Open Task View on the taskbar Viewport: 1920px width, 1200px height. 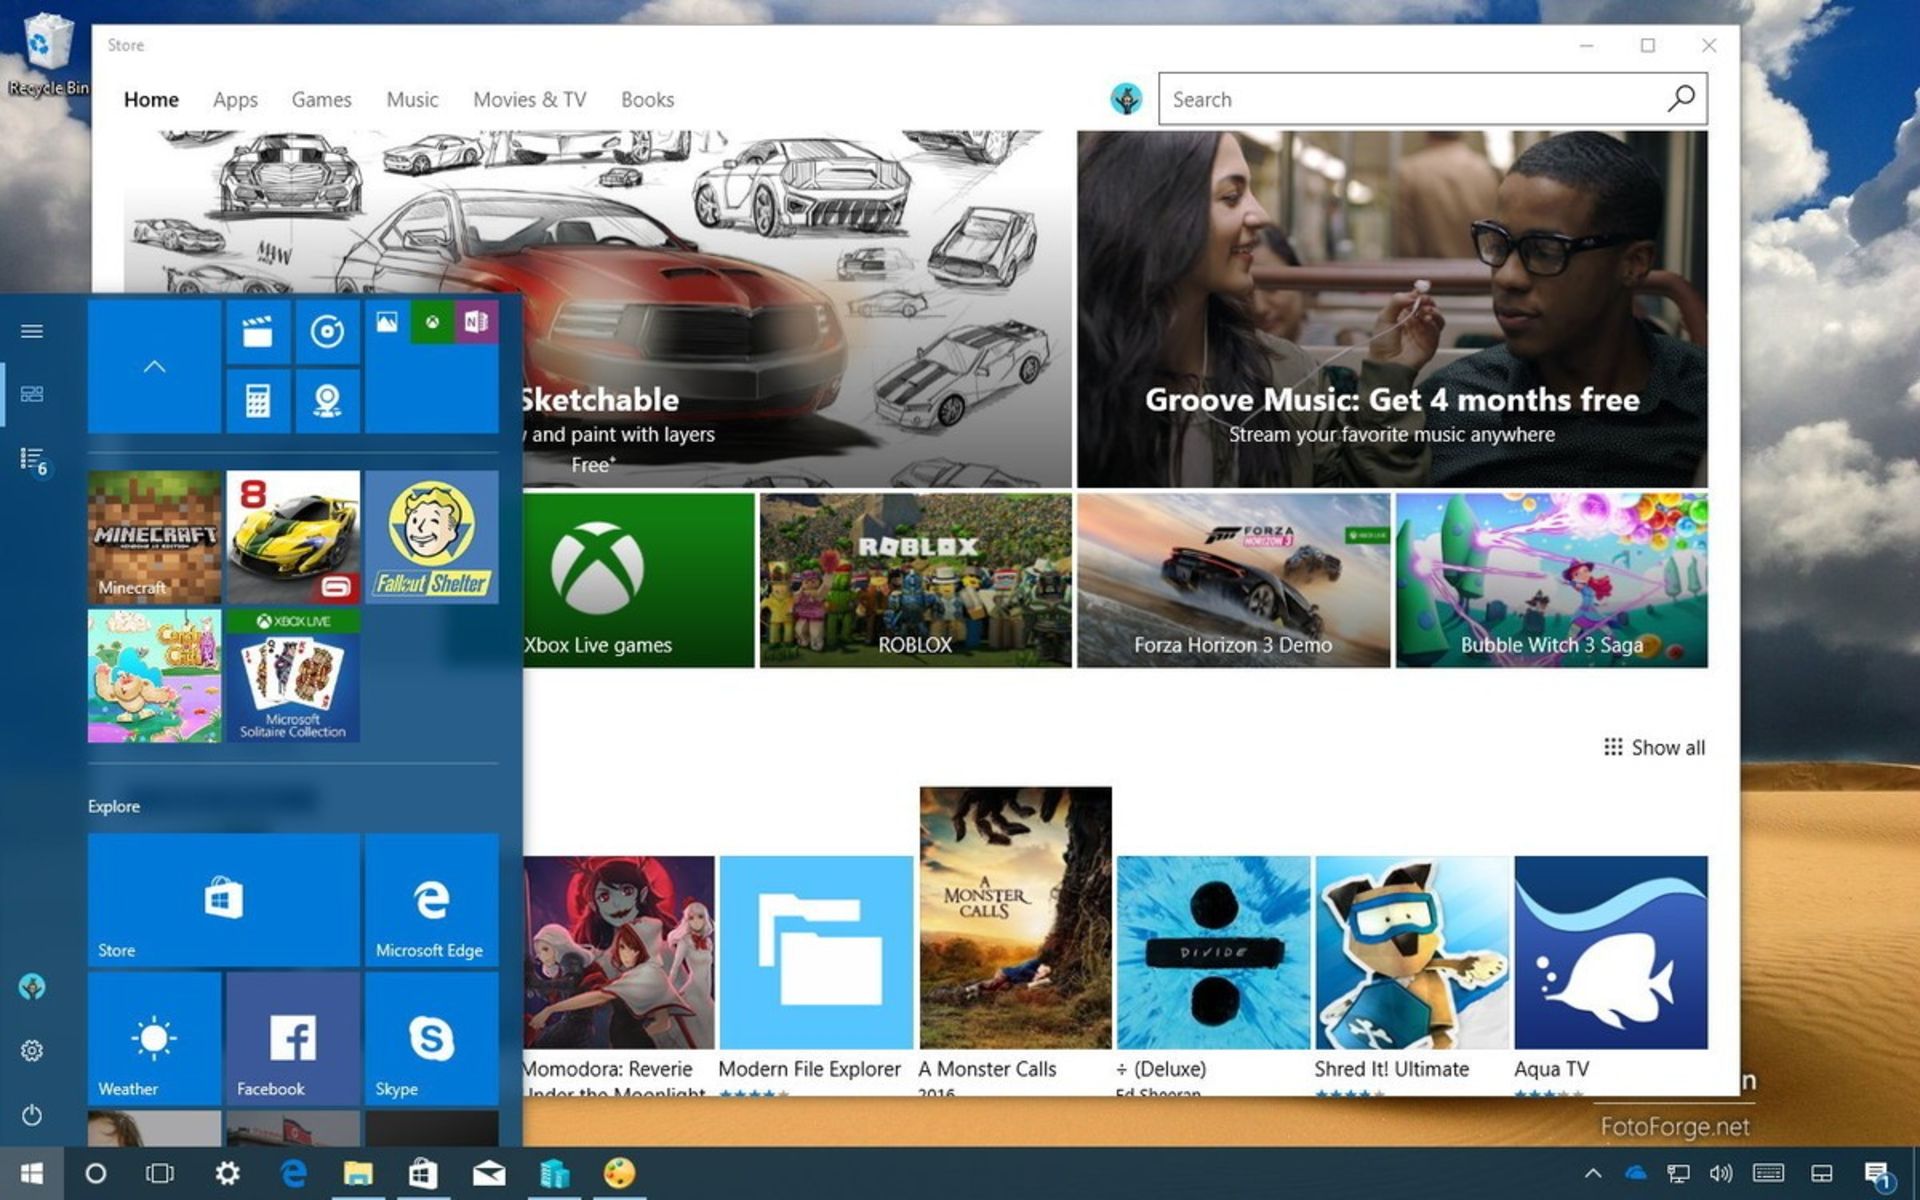tap(160, 1173)
